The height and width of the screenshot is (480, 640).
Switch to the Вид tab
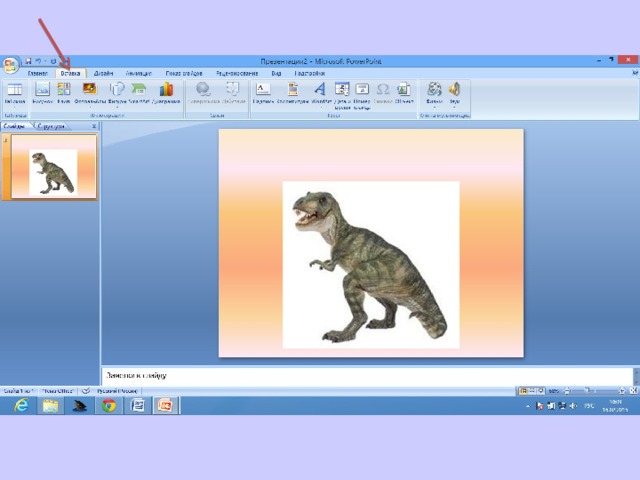click(276, 73)
